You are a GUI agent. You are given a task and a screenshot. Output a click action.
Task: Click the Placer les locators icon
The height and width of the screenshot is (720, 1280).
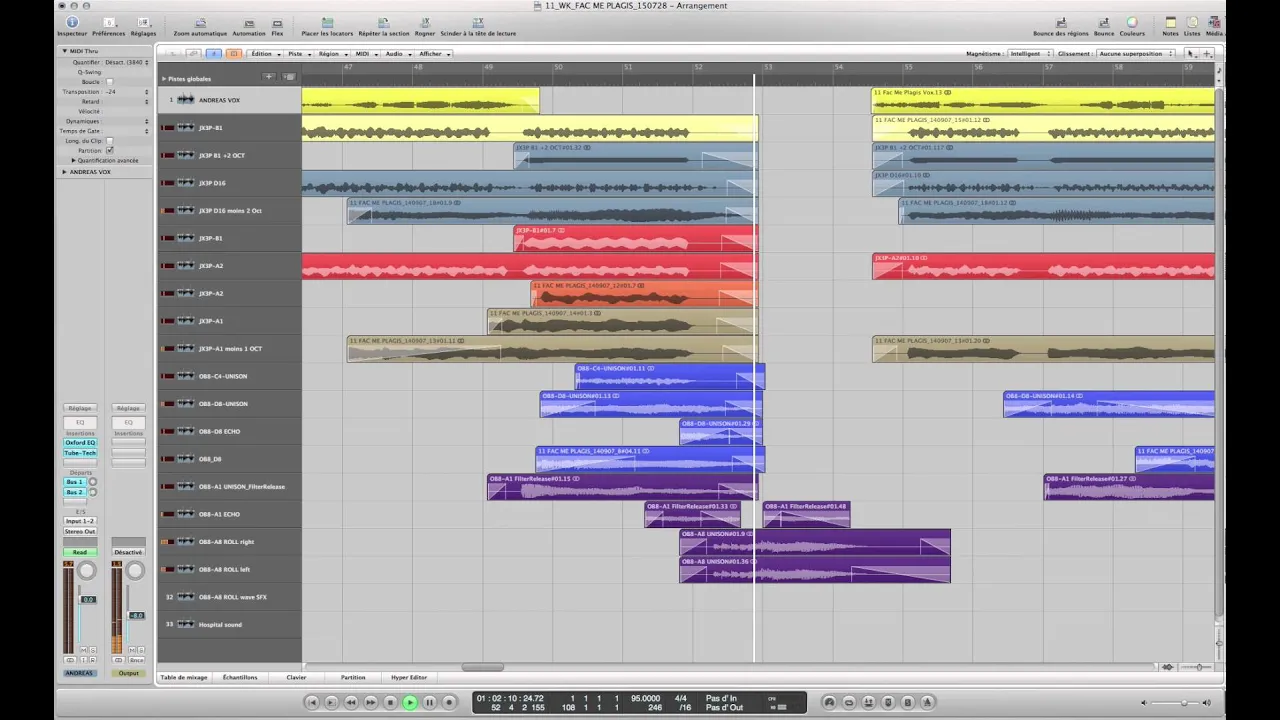click(327, 22)
